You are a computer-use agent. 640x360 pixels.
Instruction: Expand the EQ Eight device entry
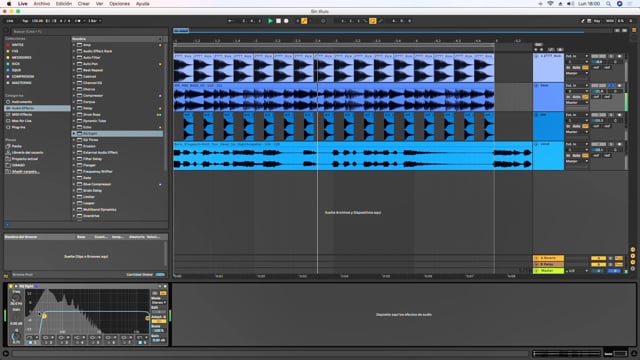point(74,133)
